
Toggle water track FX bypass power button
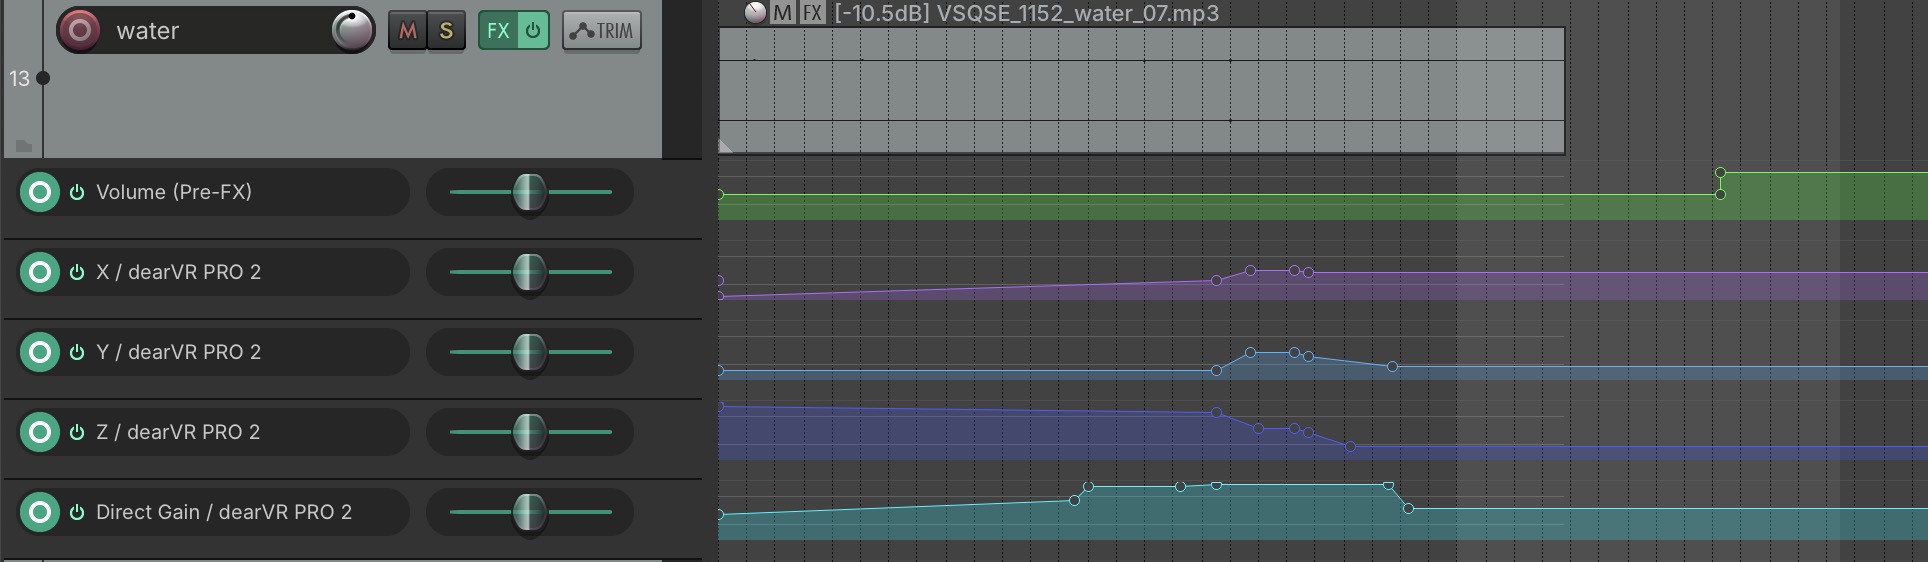[533, 30]
